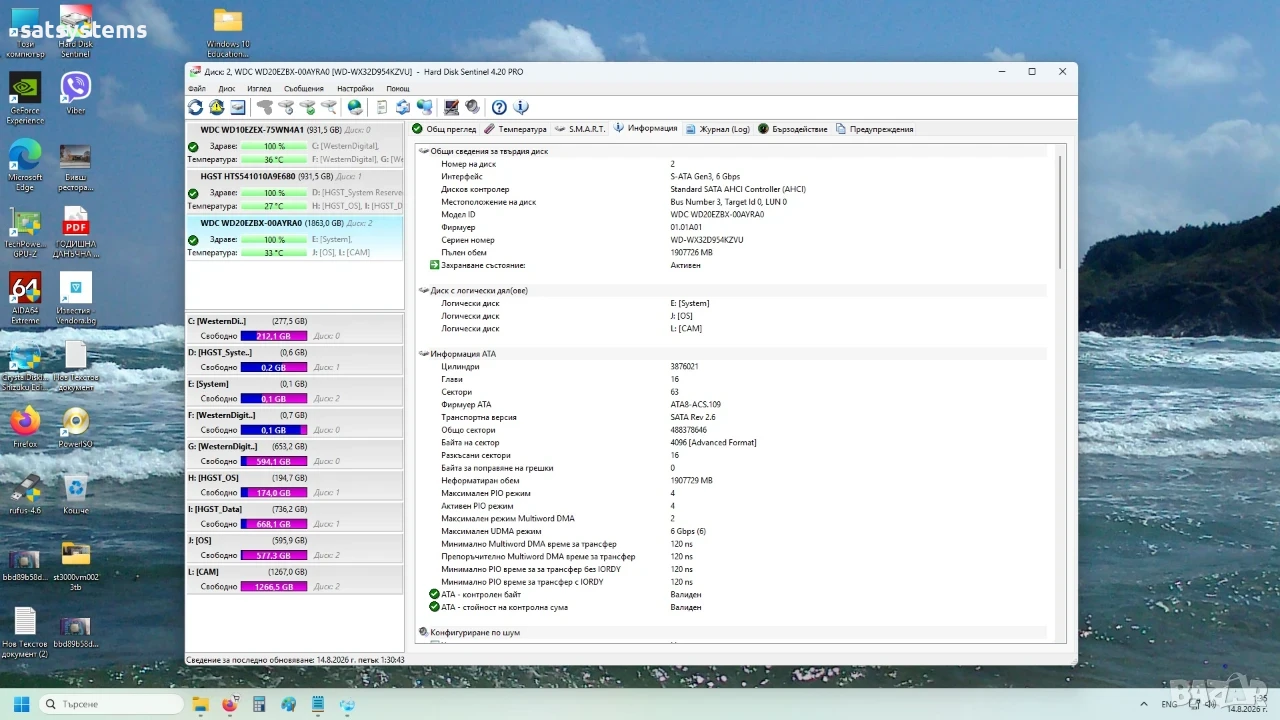Select disk HGST HTS541010A9E680 in the list
This screenshot has width=1280, height=720.
(295, 191)
